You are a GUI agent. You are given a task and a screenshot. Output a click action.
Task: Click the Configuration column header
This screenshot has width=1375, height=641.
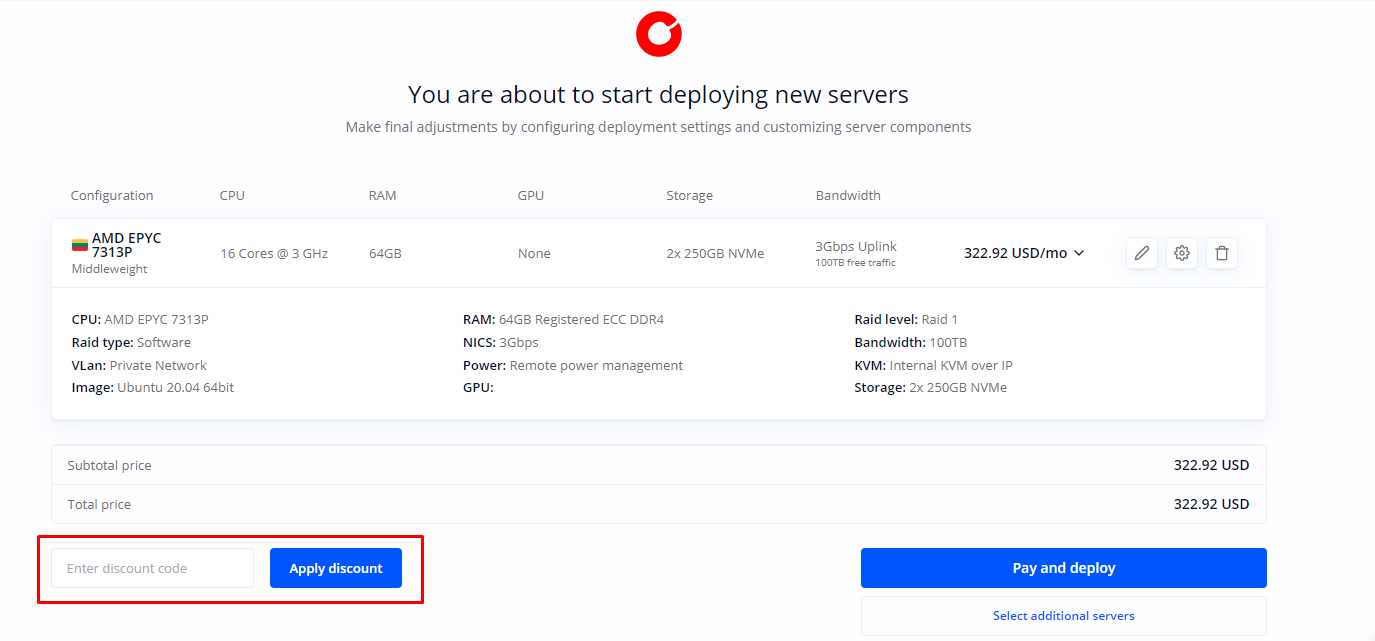point(112,195)
